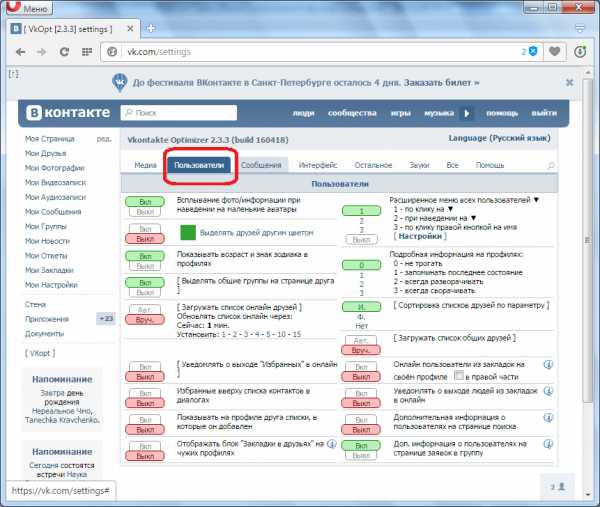The width and height of the screenshot is (600, 507).
Task: Open the [ VKopt ] sidebar link
Action: (40, 353)
